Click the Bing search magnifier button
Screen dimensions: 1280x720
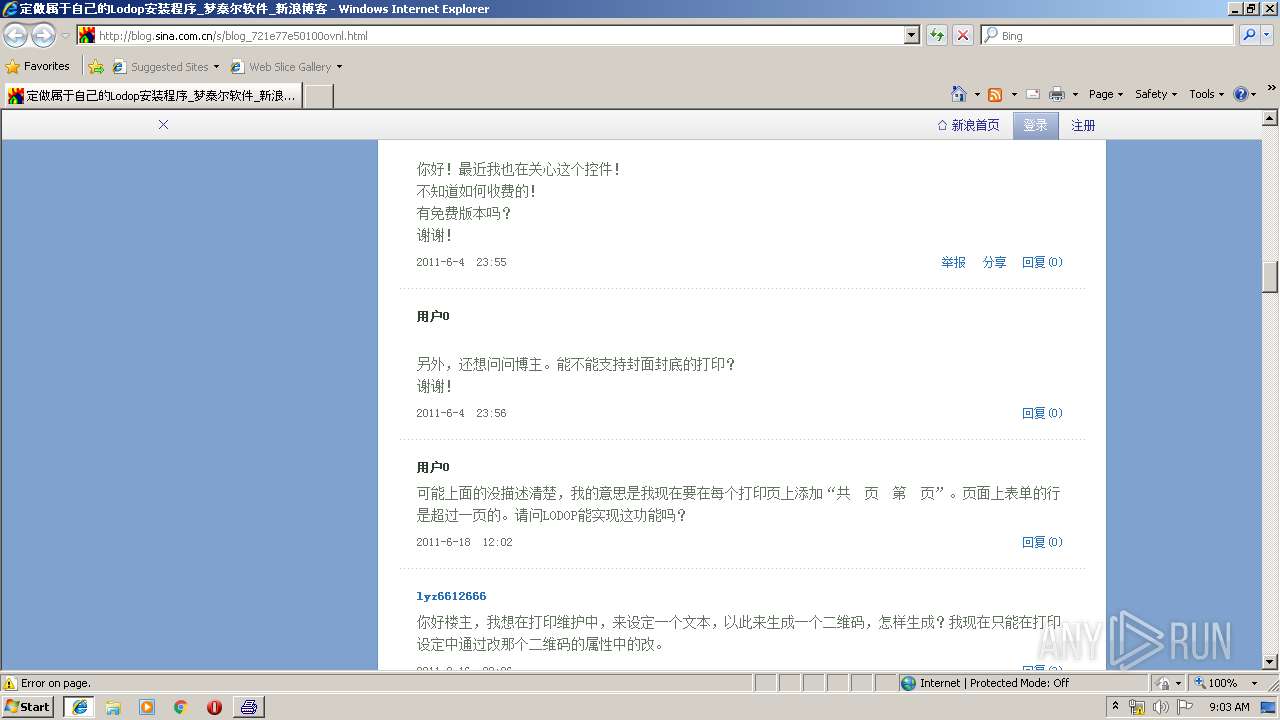pos(1248,35)
